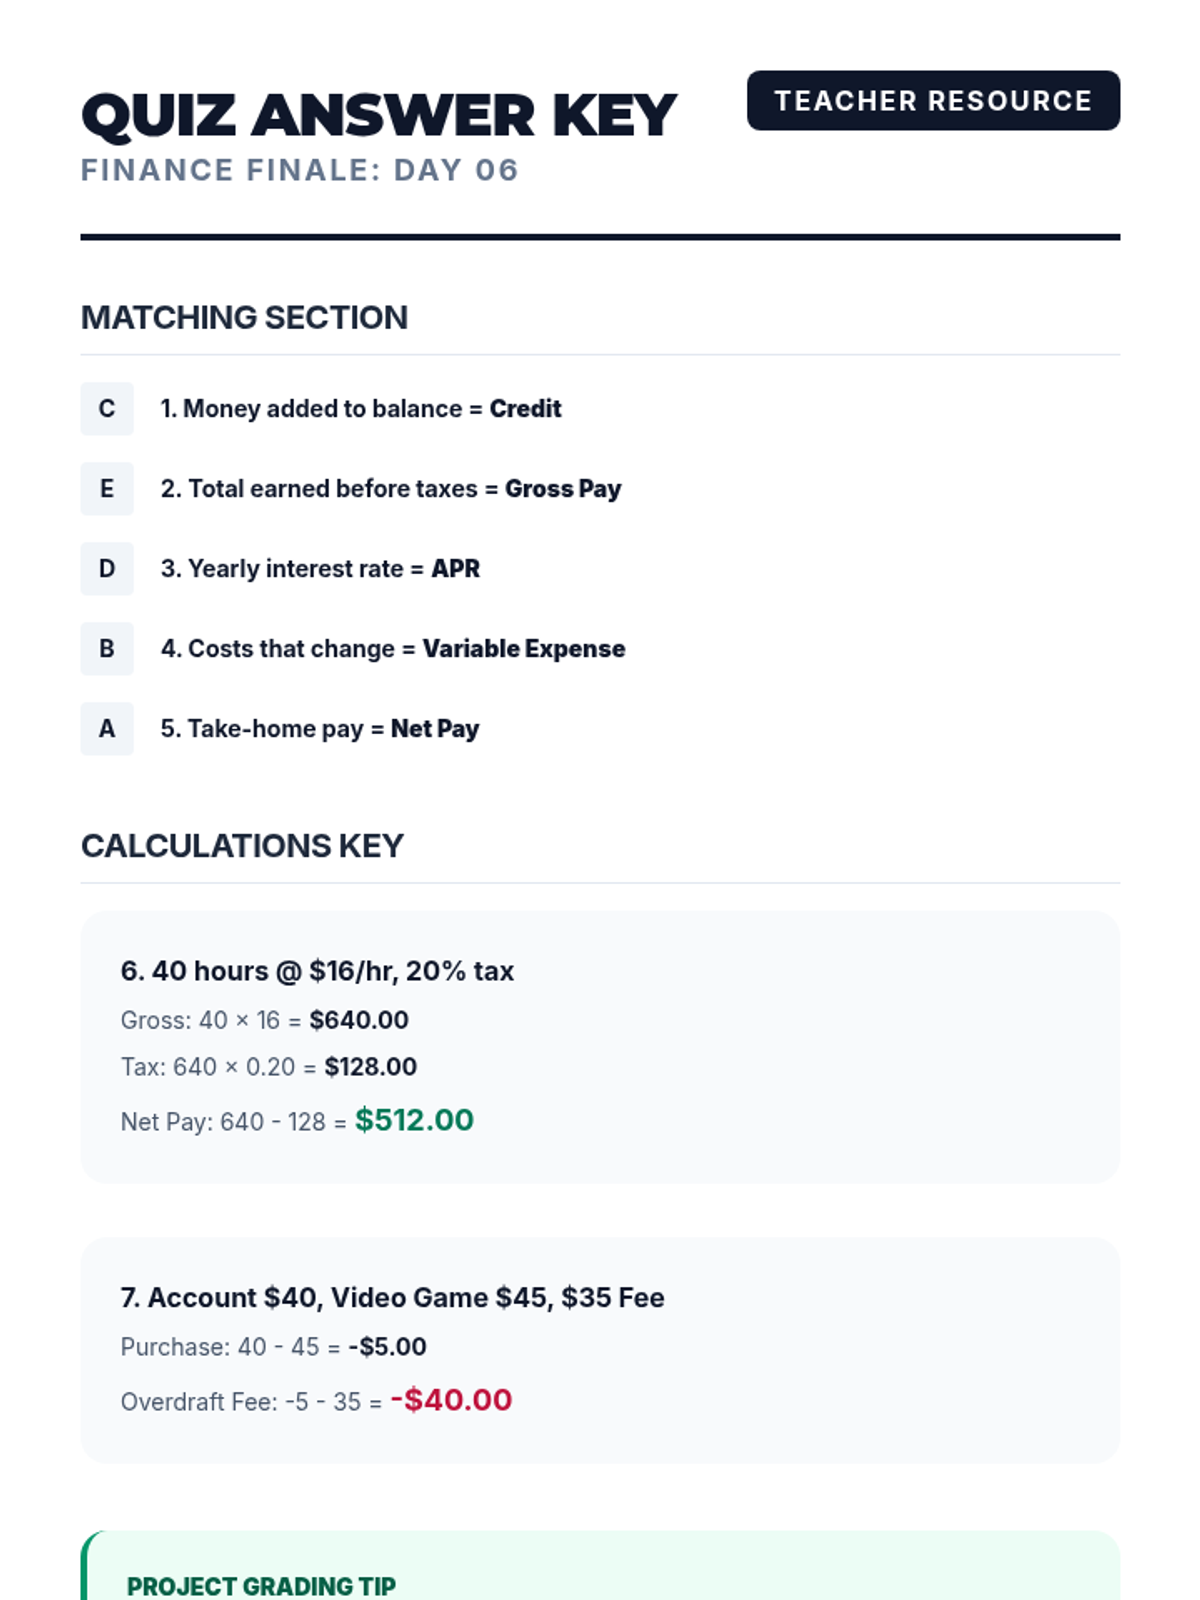Viewport: 1200px width, 1600px height.
Task: Click the Gross Pay answer text
Action: (563, 489)
